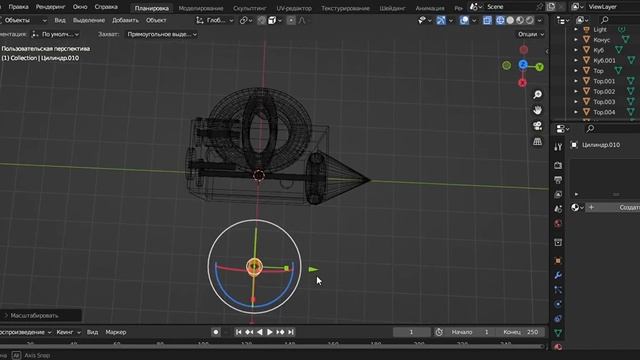Viewport: 640px width, 360px height.
Task: Open the Глоб... transform orientation dropdown
Action: point(215,20)
